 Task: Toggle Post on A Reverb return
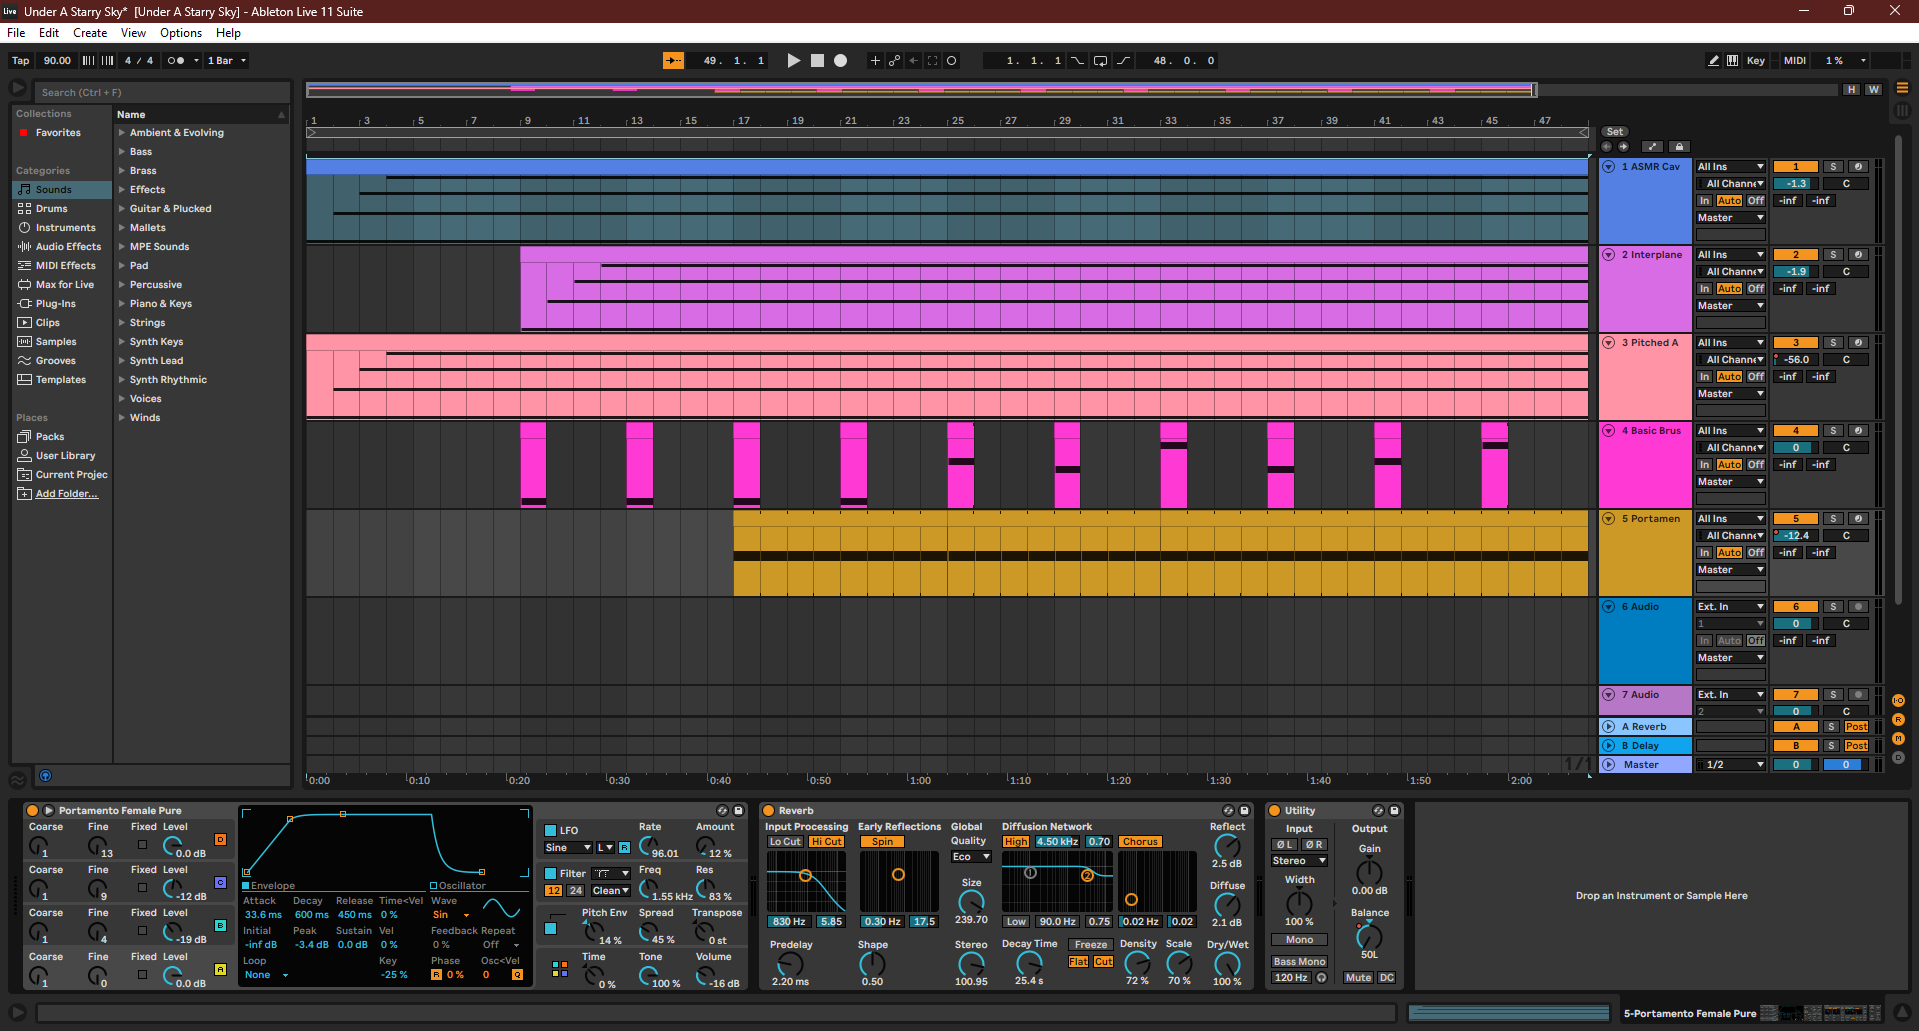point(1857,727)
